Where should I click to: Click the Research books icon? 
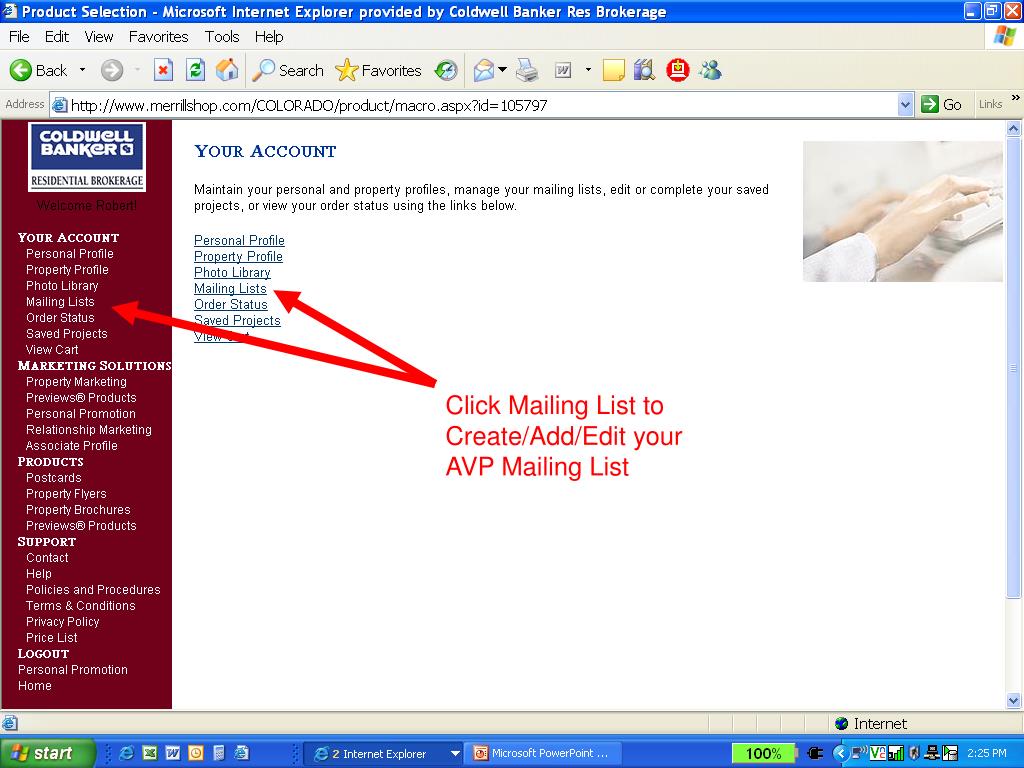645,70
